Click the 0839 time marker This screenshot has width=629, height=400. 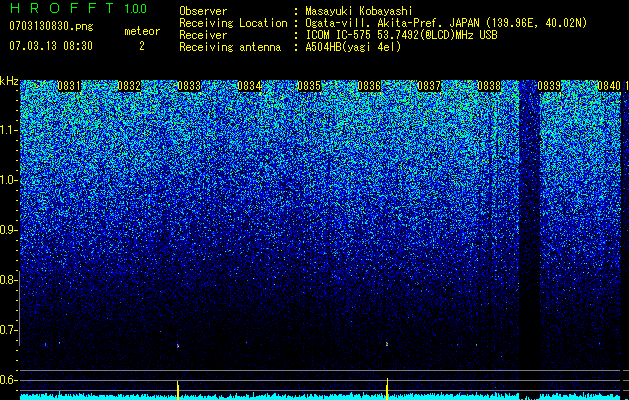(549, 86)
